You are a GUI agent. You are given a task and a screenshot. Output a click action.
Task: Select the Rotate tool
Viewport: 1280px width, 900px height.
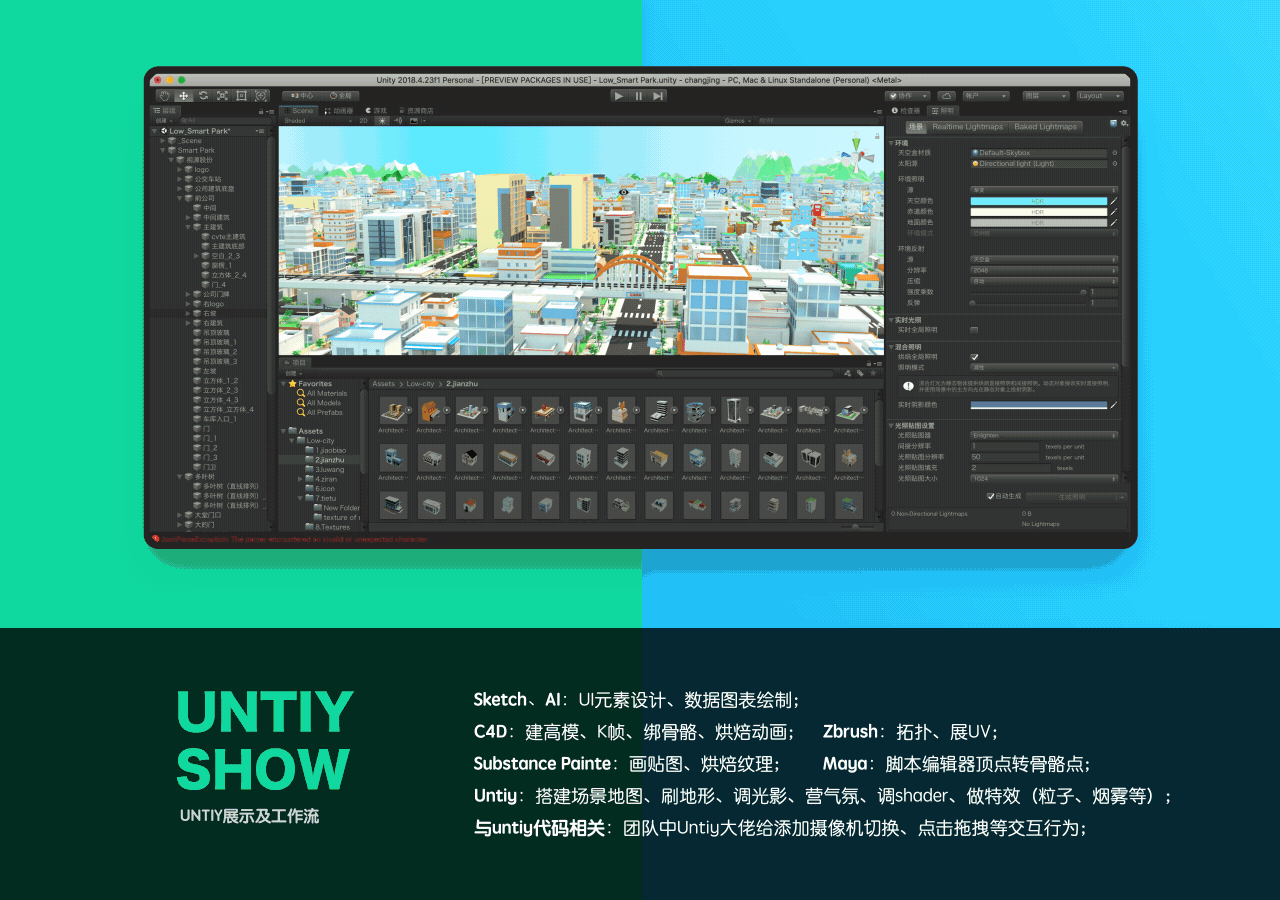pyautogui.click(x=203, y=96)
